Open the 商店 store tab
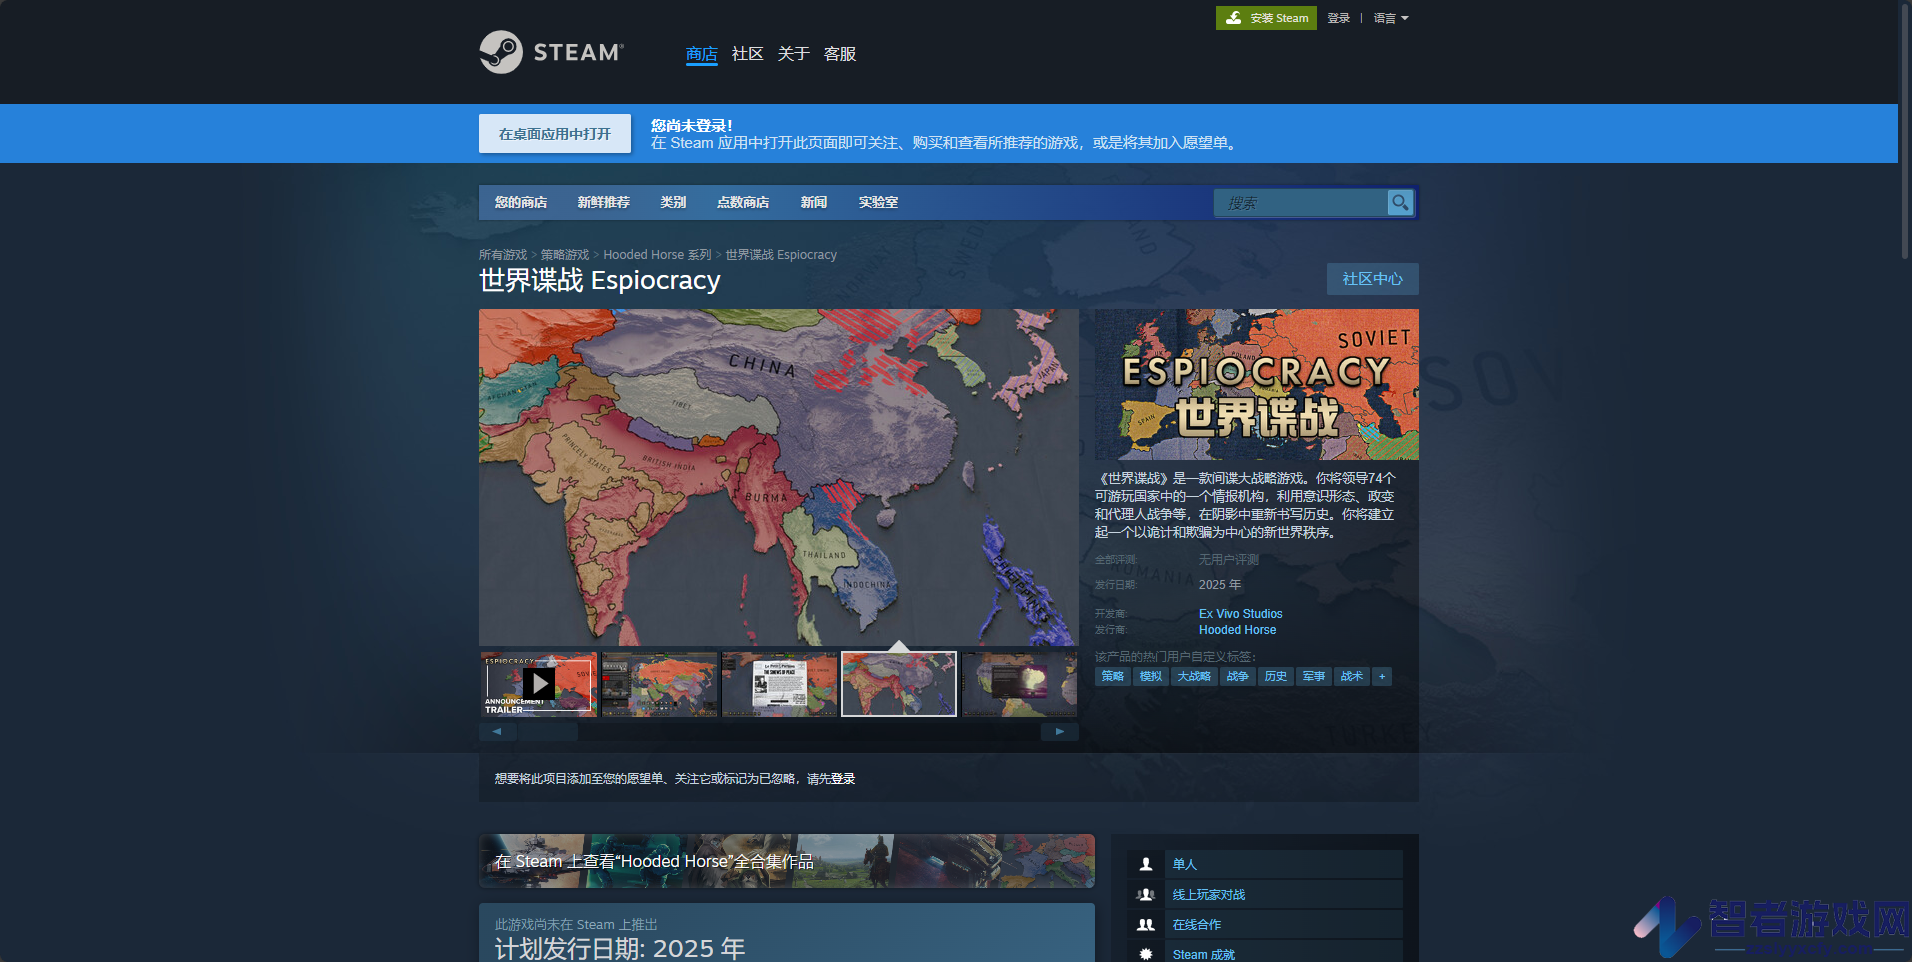 point(702,54)
